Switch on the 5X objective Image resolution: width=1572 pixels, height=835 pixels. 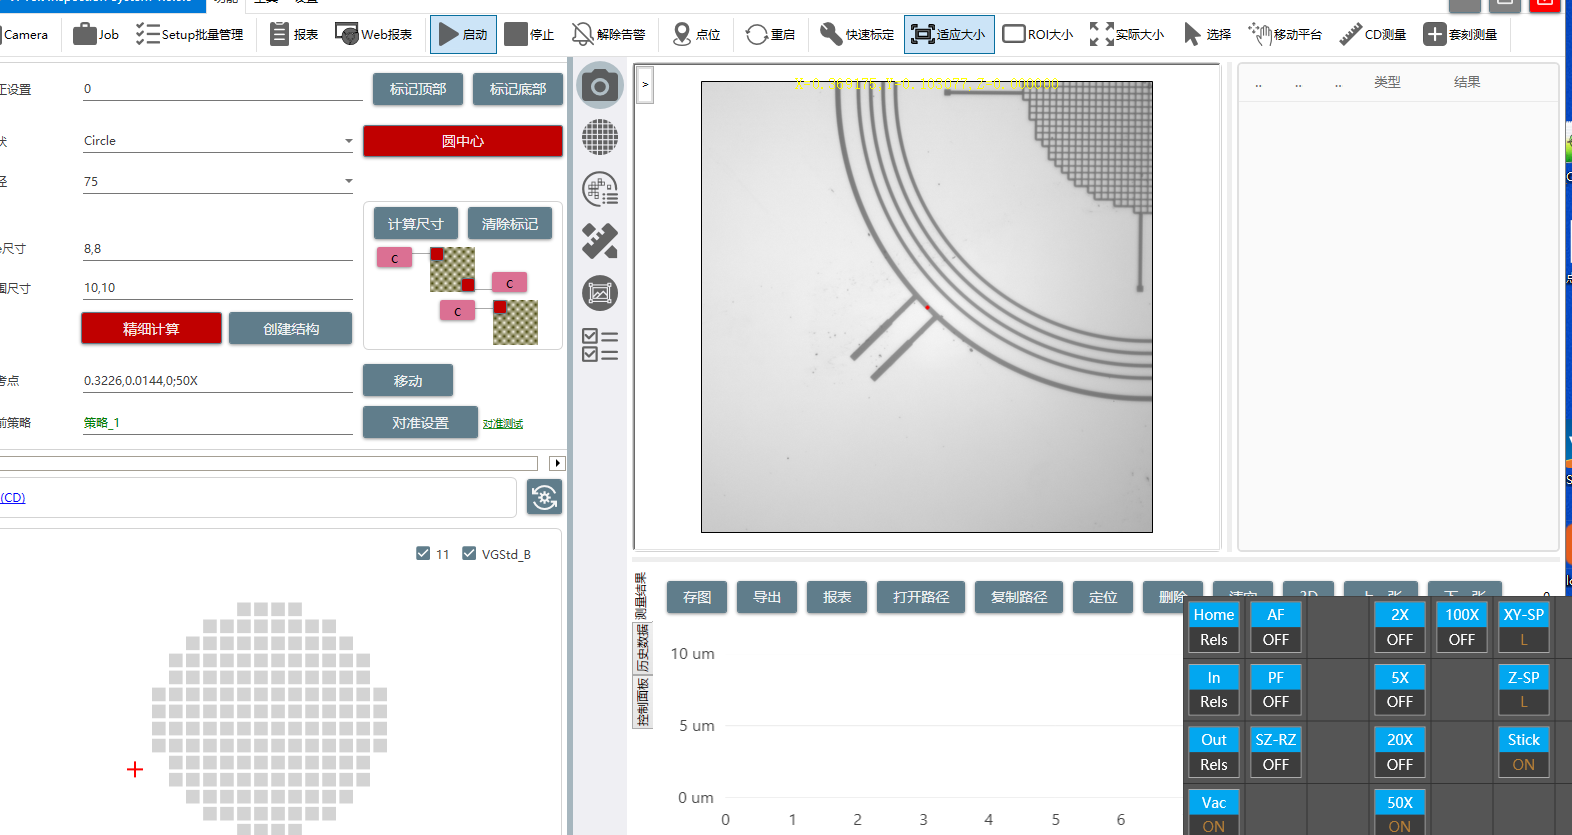[x=1400, y=690]
